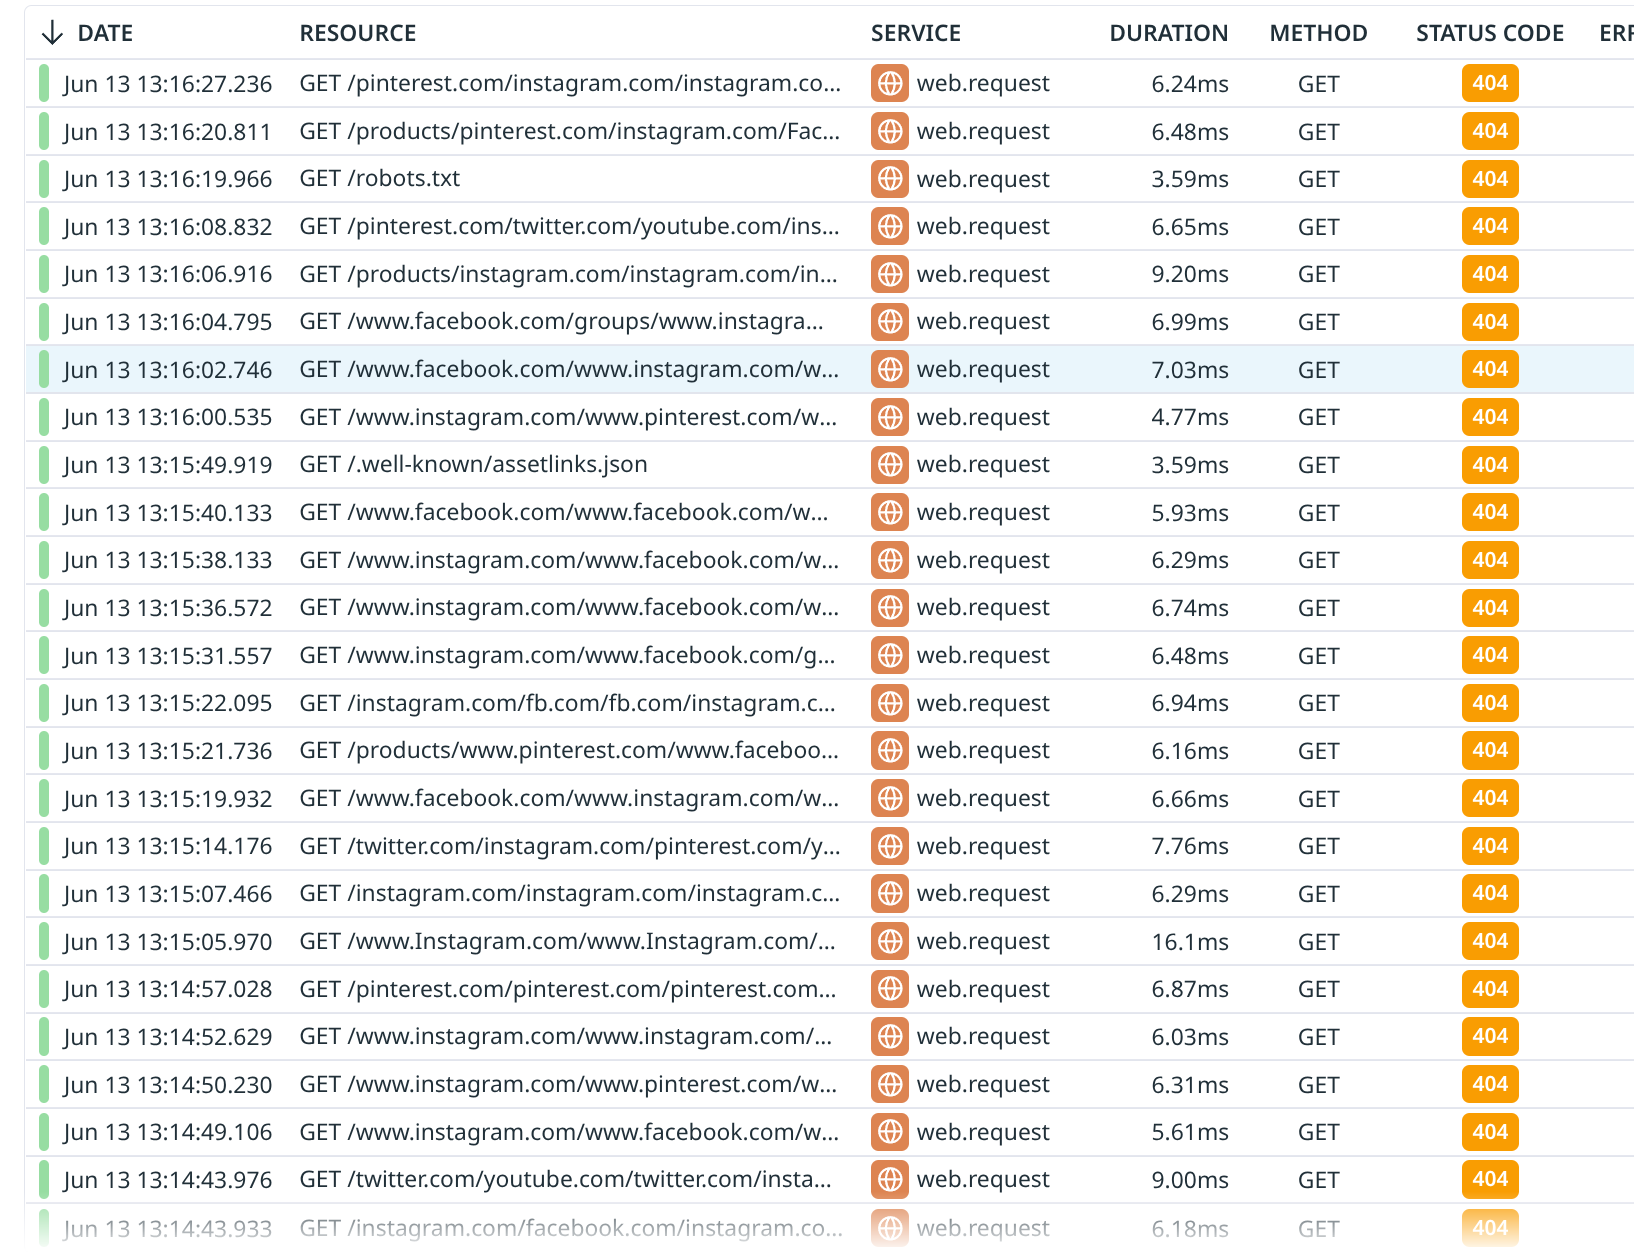
Task: Click web.request globe icon in 13:15:36.572 row
Action: (x=890, y=607)
